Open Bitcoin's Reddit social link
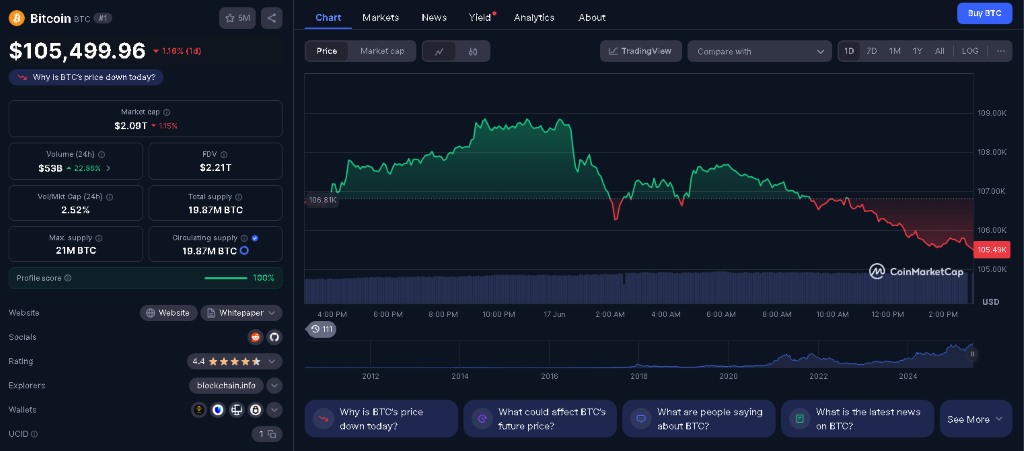The height and width of the screenshot is (451, 1024). coord(255,337)
